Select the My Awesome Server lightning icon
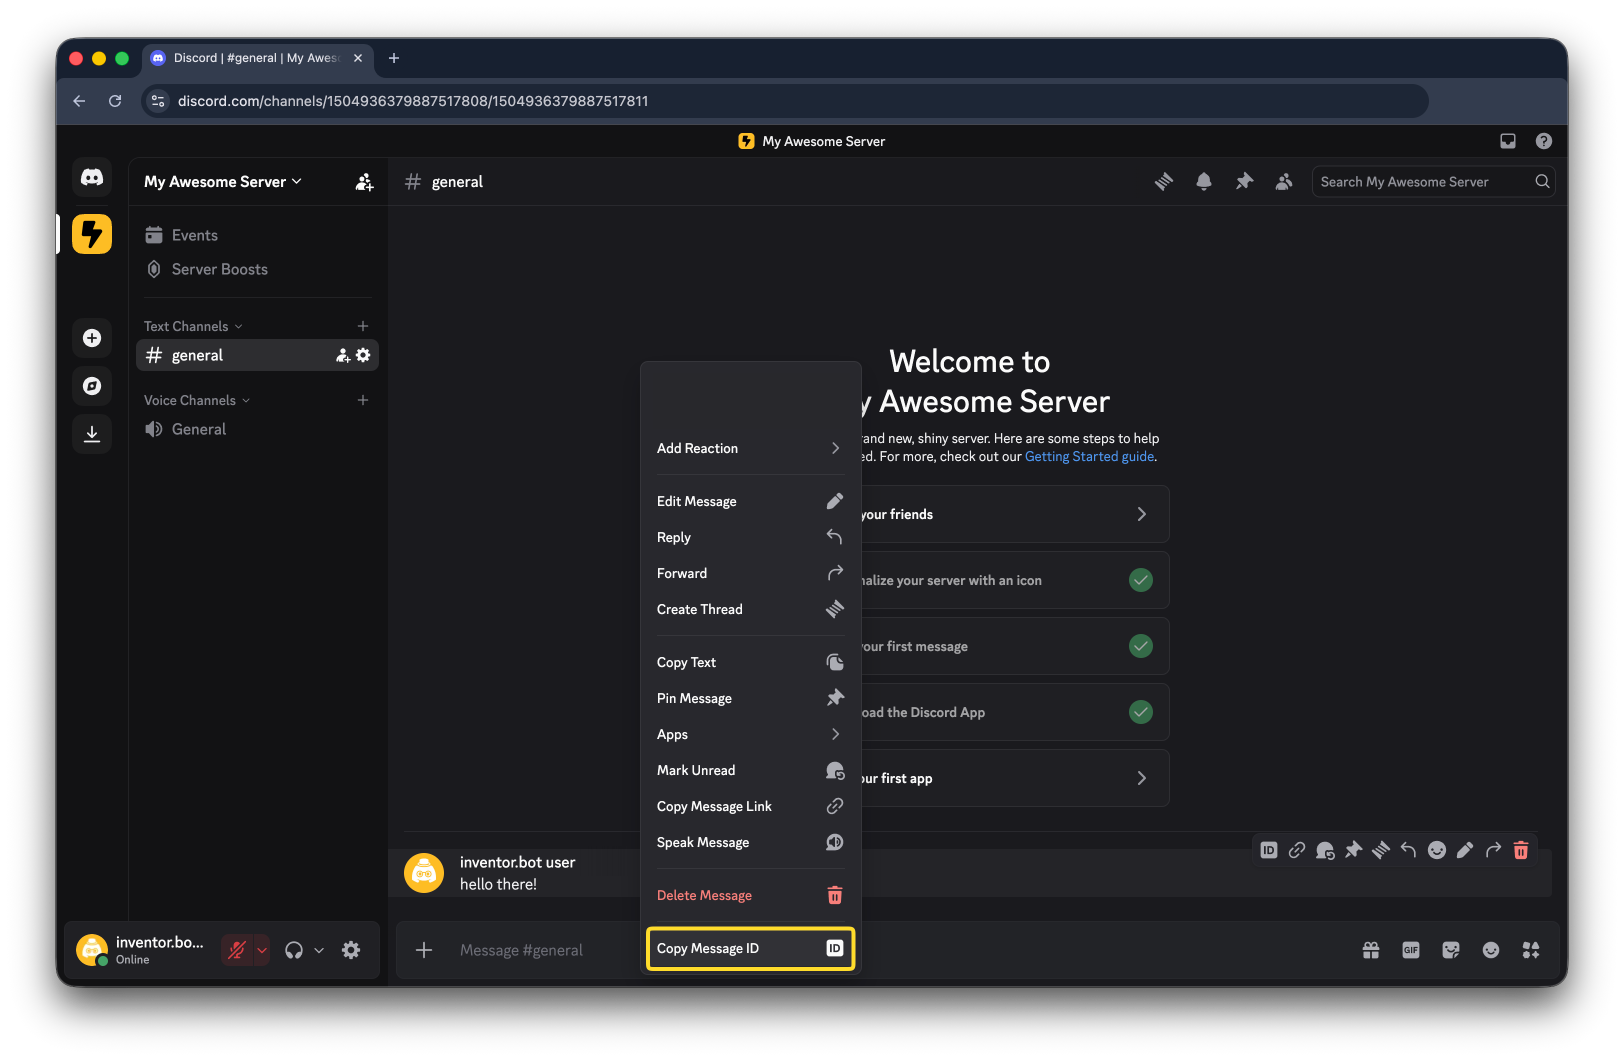Screen dimensions: 1624x1061 (92, 234)
